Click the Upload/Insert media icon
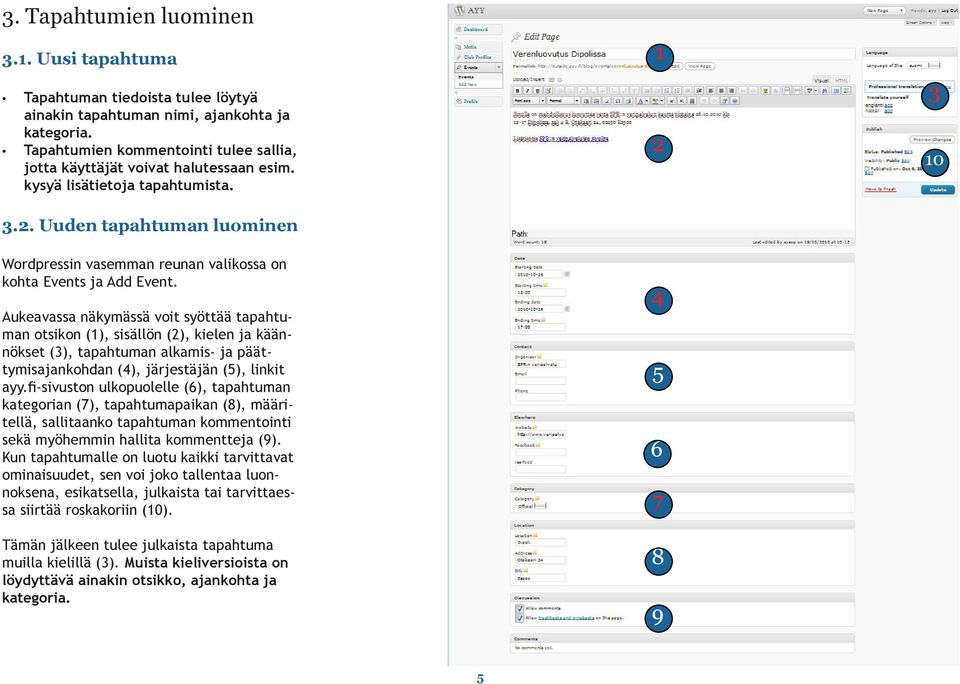The image size is (960, 684). click(x=551, y=80)
